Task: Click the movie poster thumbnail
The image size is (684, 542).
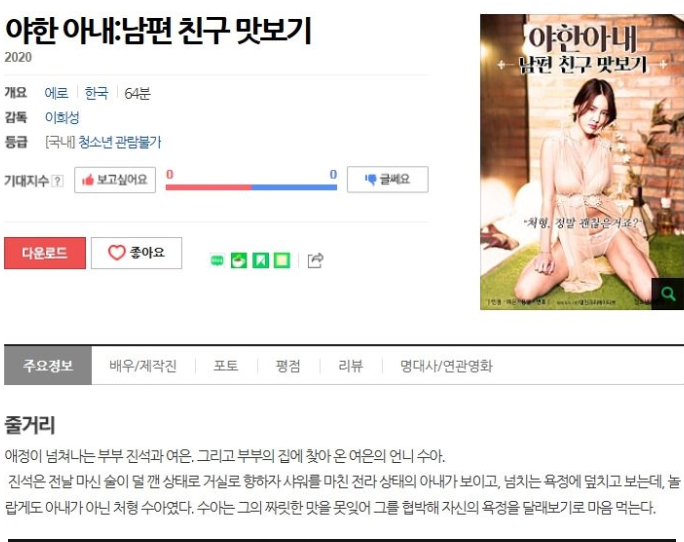Action: click(581, 162)
